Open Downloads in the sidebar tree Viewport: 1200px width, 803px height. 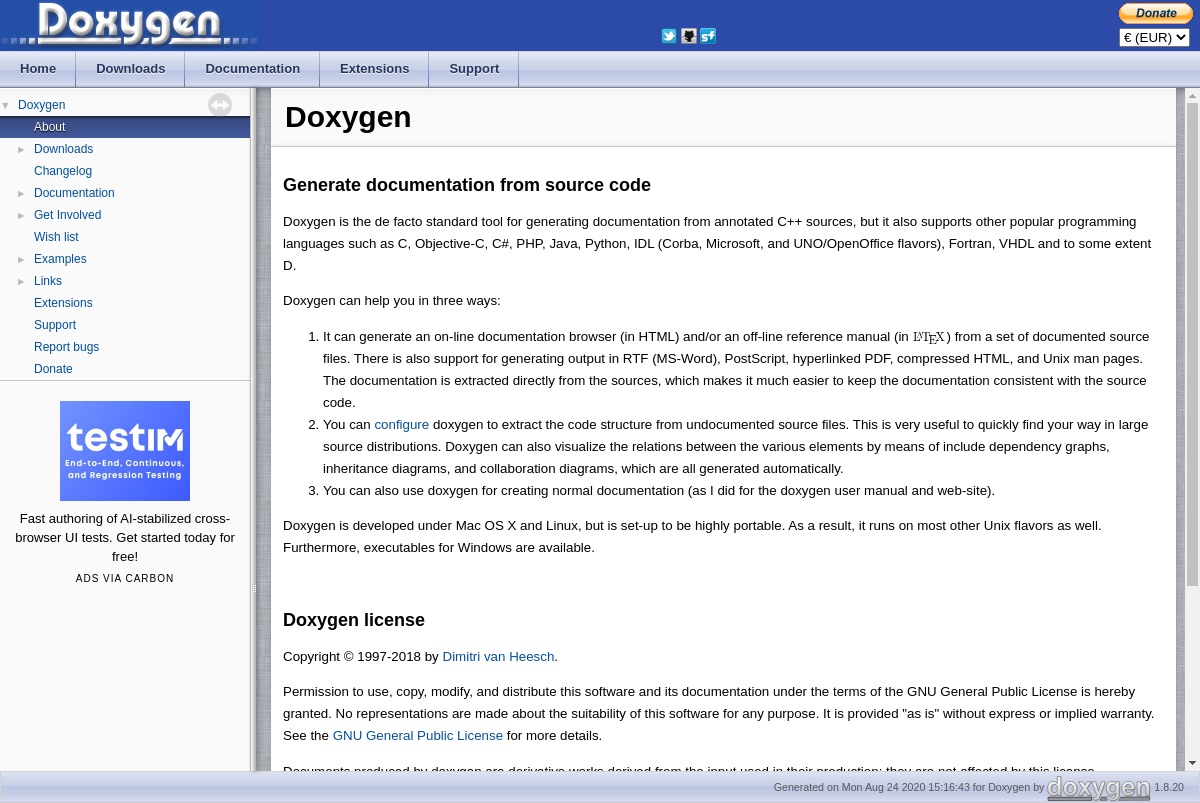tap(63, 149)
